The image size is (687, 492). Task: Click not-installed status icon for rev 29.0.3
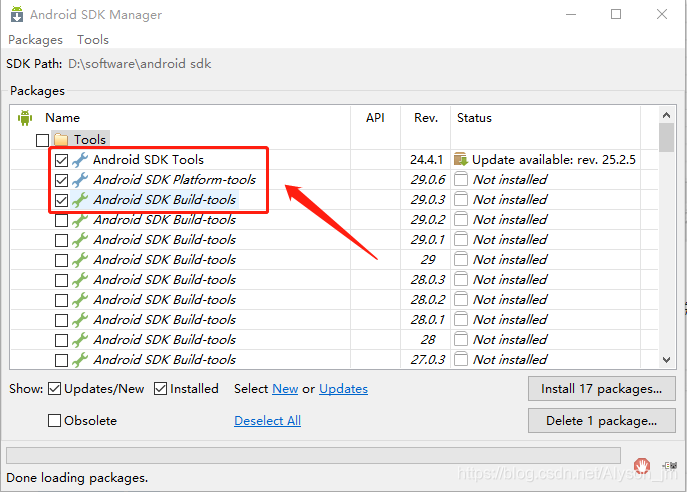coord(460,199)
